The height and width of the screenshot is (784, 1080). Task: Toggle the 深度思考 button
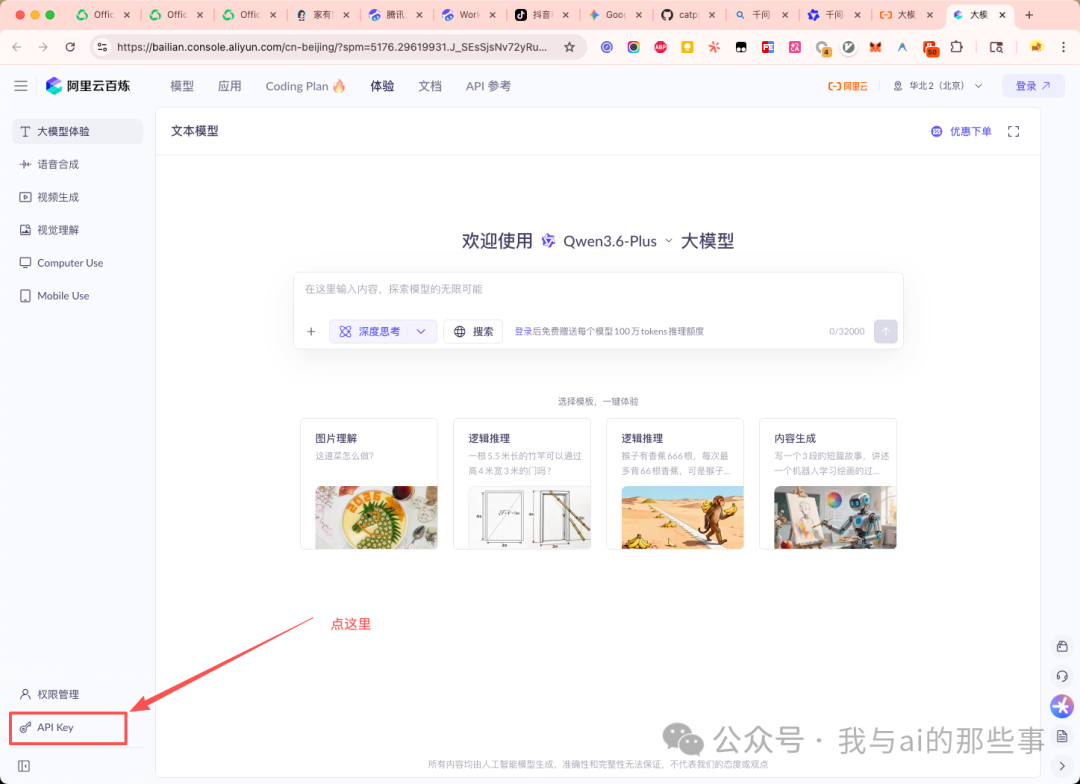click(x=371, y=331)
